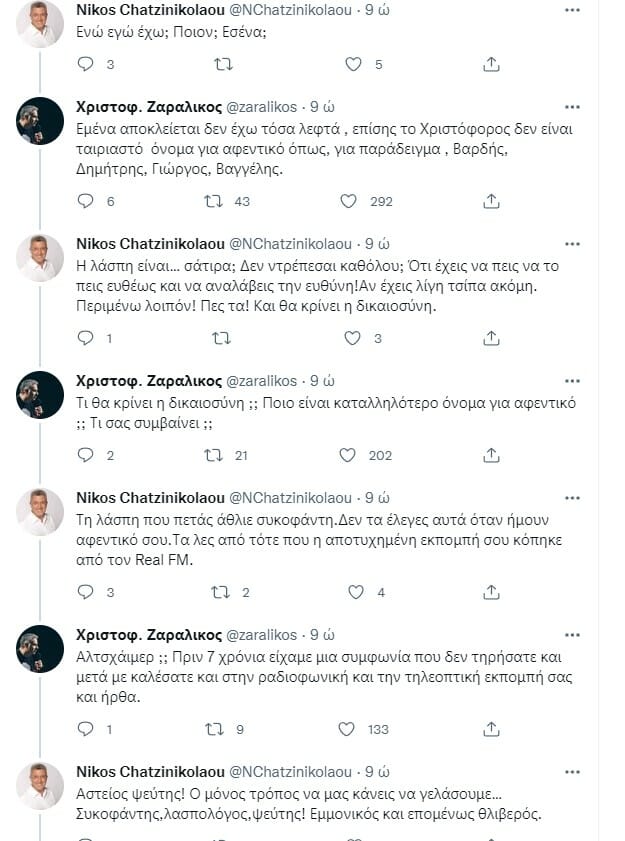Like the tweet with 202 likes
625x841 pixels.
click(348, 455)
